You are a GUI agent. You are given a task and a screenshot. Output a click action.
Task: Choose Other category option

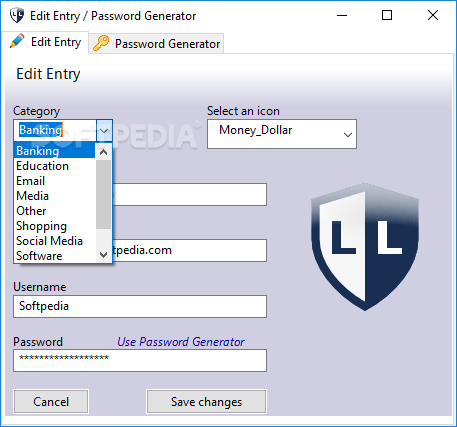[54, 211]
